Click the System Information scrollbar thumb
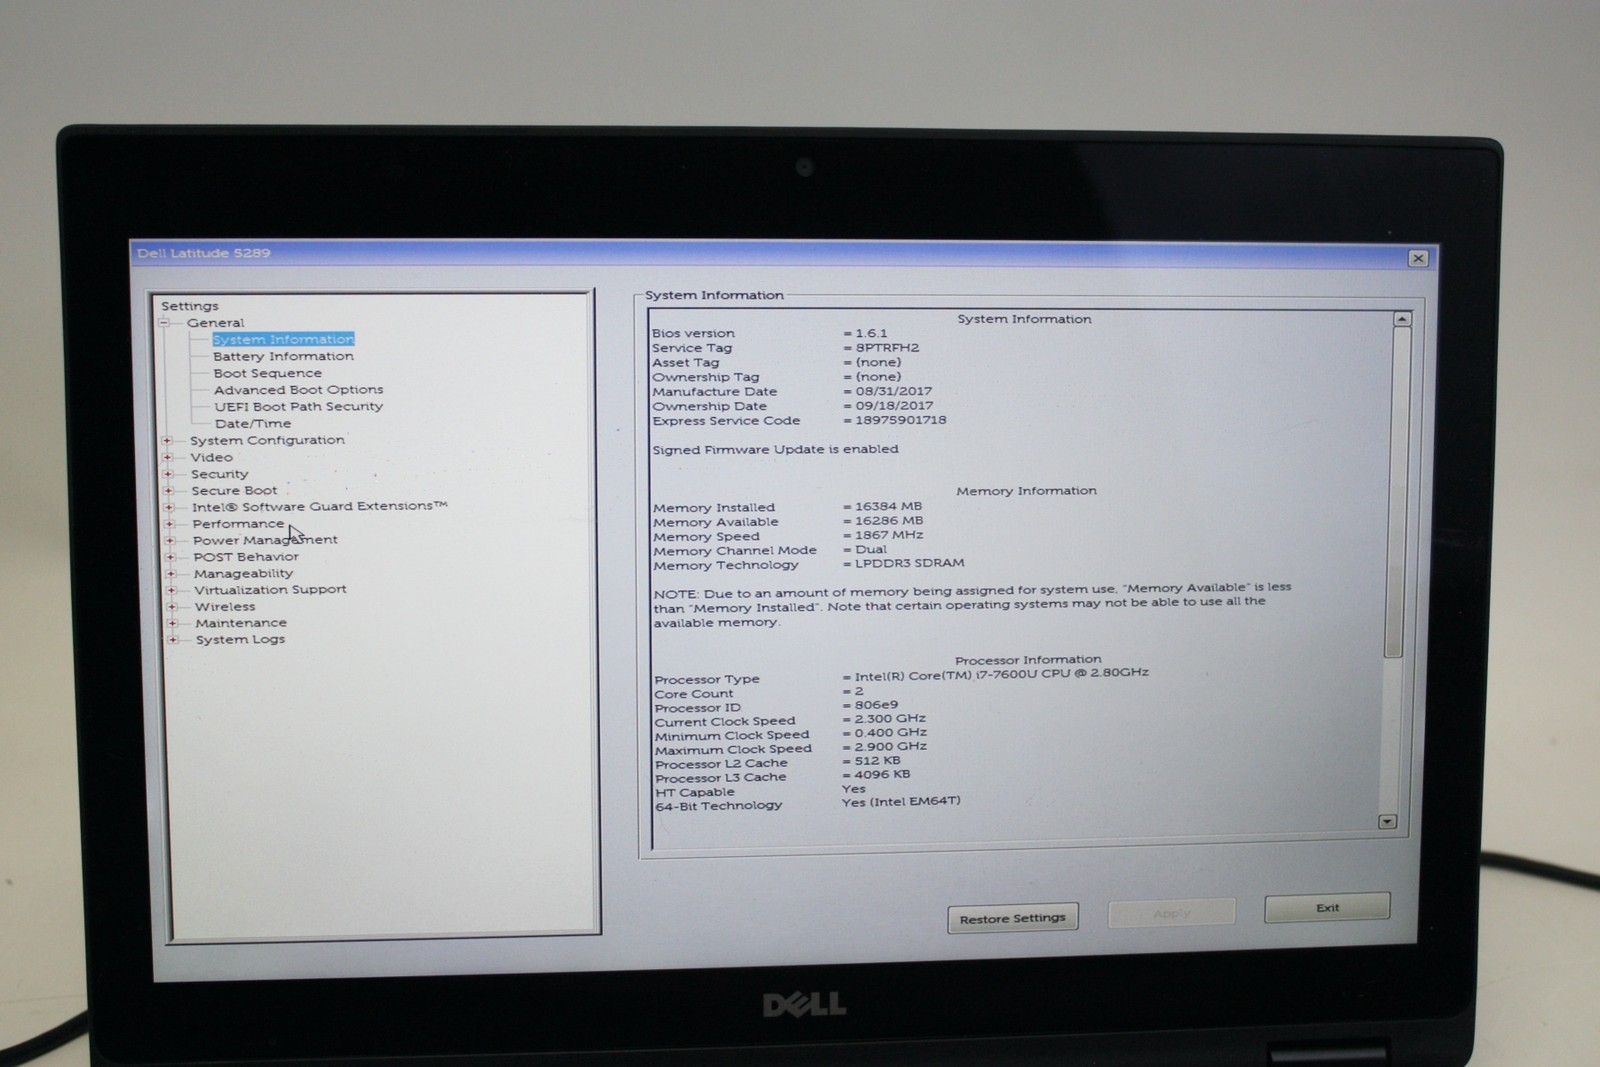1600x1067 pixels. click(x=1398, y=492)
